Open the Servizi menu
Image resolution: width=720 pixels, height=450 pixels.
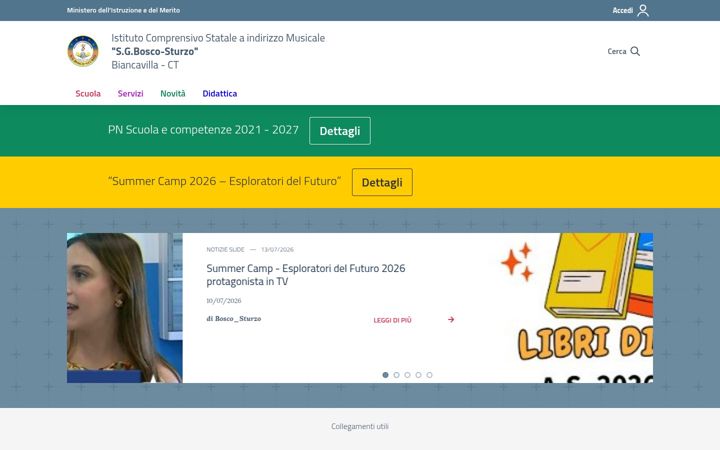[x=130, y=94]
